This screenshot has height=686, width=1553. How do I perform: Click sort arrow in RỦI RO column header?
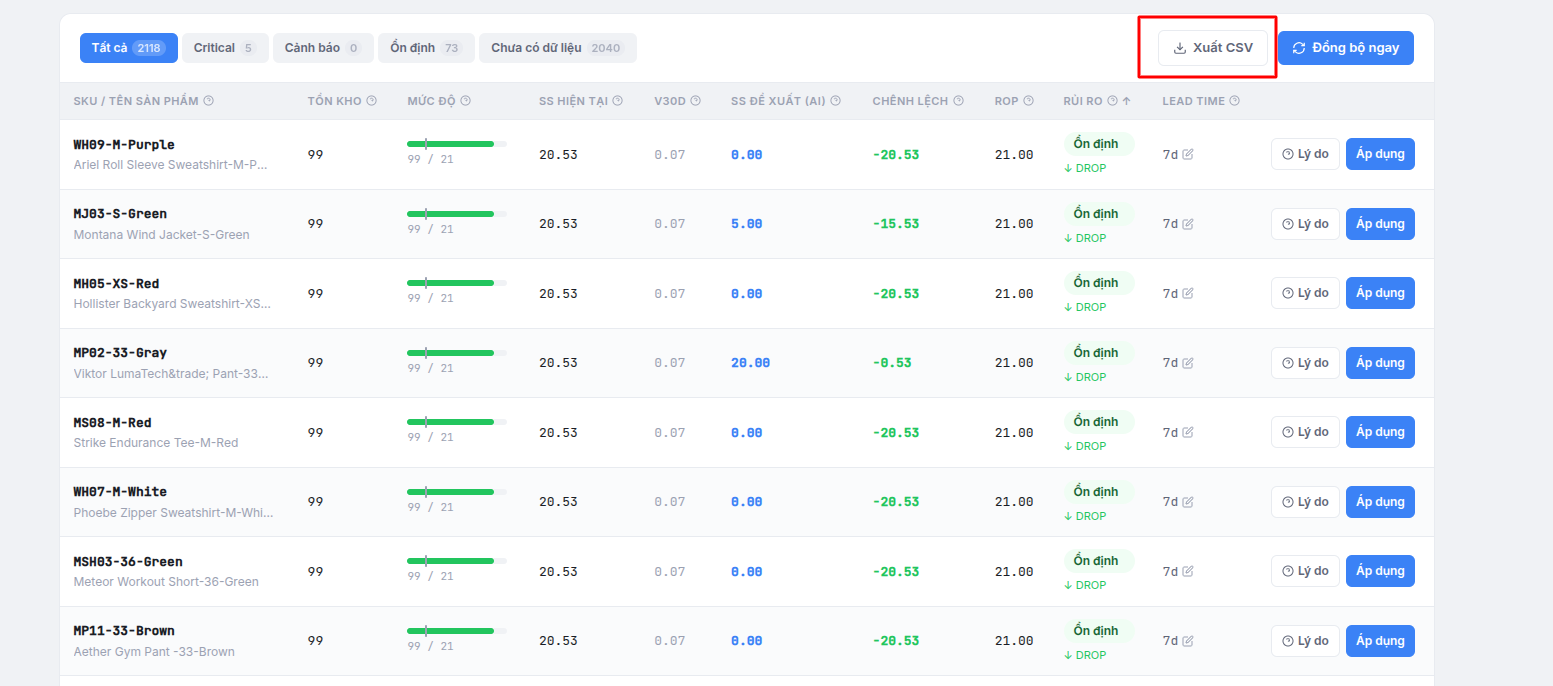click(1126, 101)
